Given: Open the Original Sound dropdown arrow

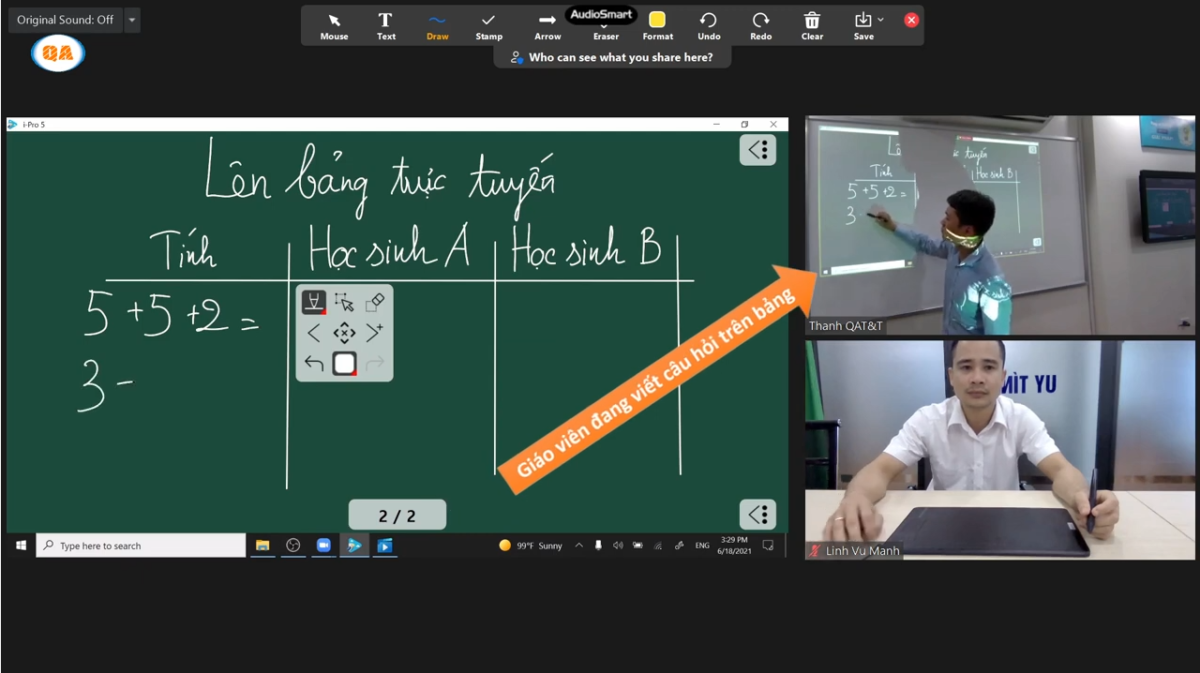Looking at the screenshot, I should point(132,20).
